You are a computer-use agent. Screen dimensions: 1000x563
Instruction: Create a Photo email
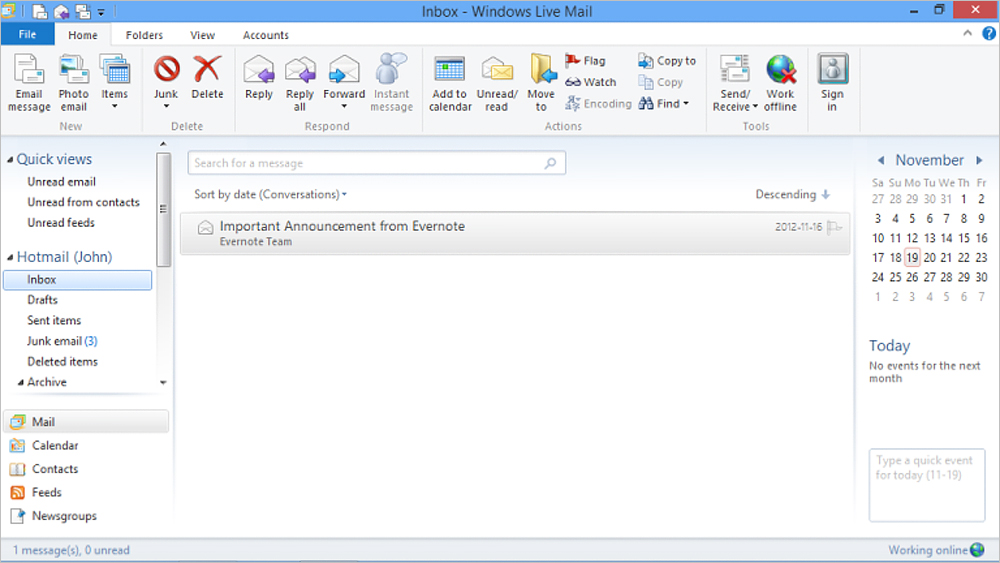click(73, 84)
